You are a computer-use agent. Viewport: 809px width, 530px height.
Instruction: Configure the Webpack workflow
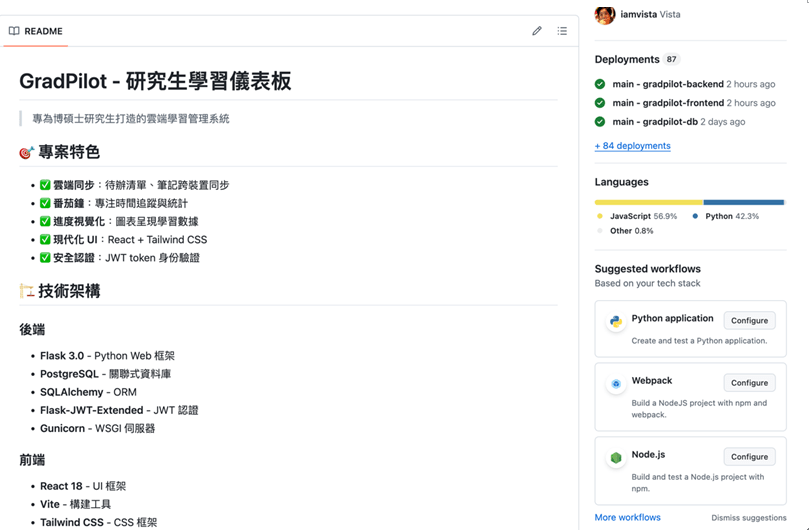(749, 383)
